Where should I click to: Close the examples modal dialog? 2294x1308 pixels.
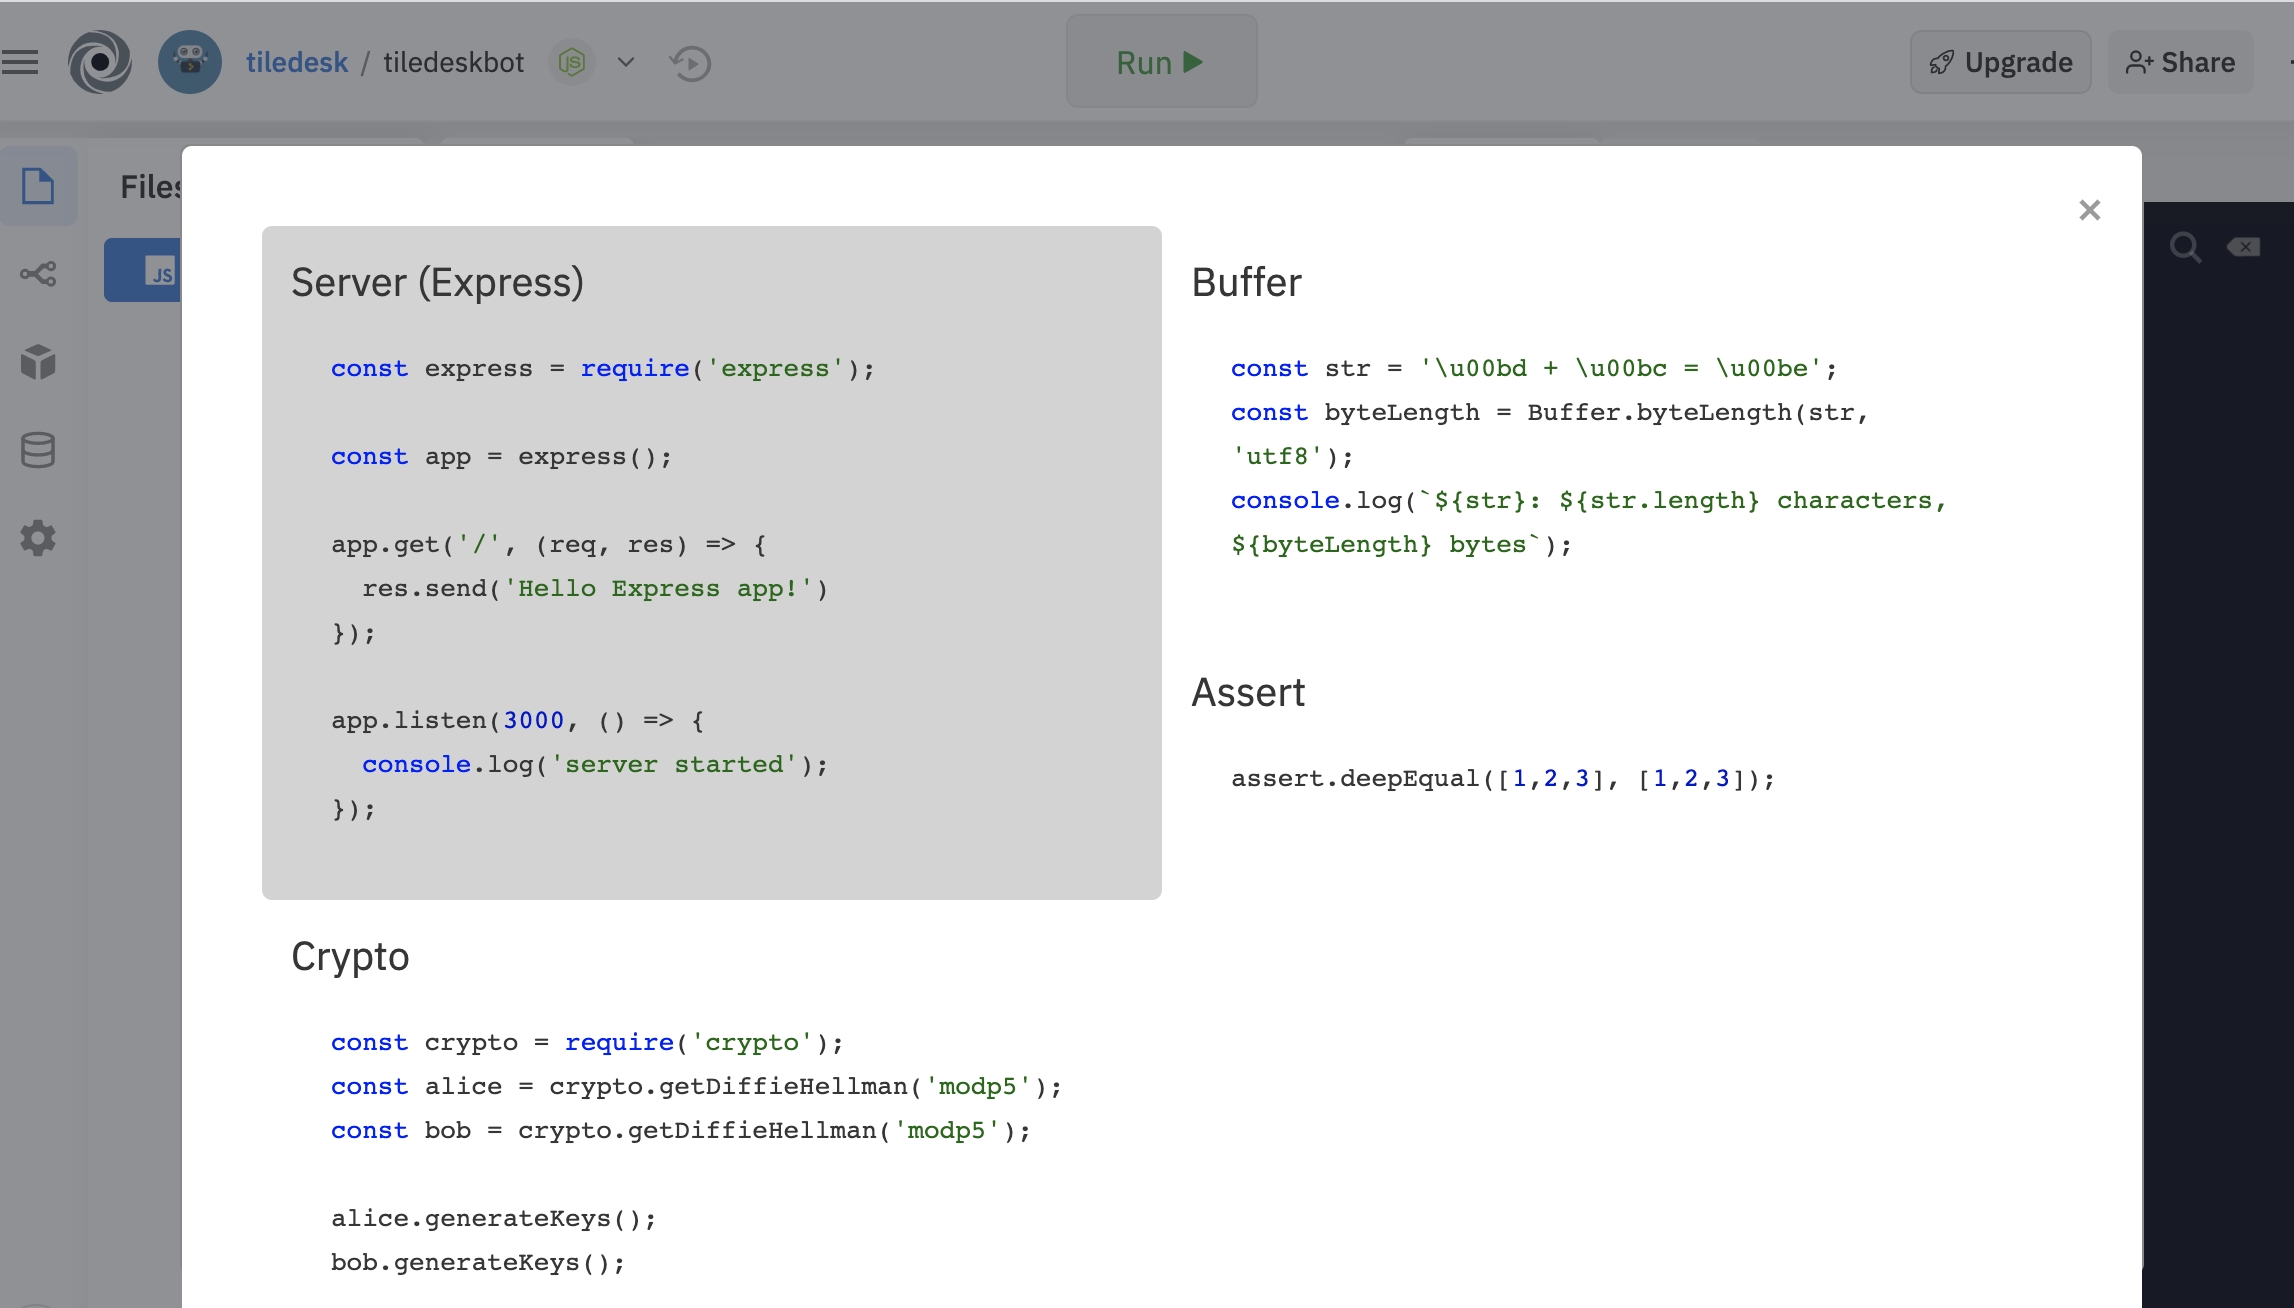(x=2089, y=210)
